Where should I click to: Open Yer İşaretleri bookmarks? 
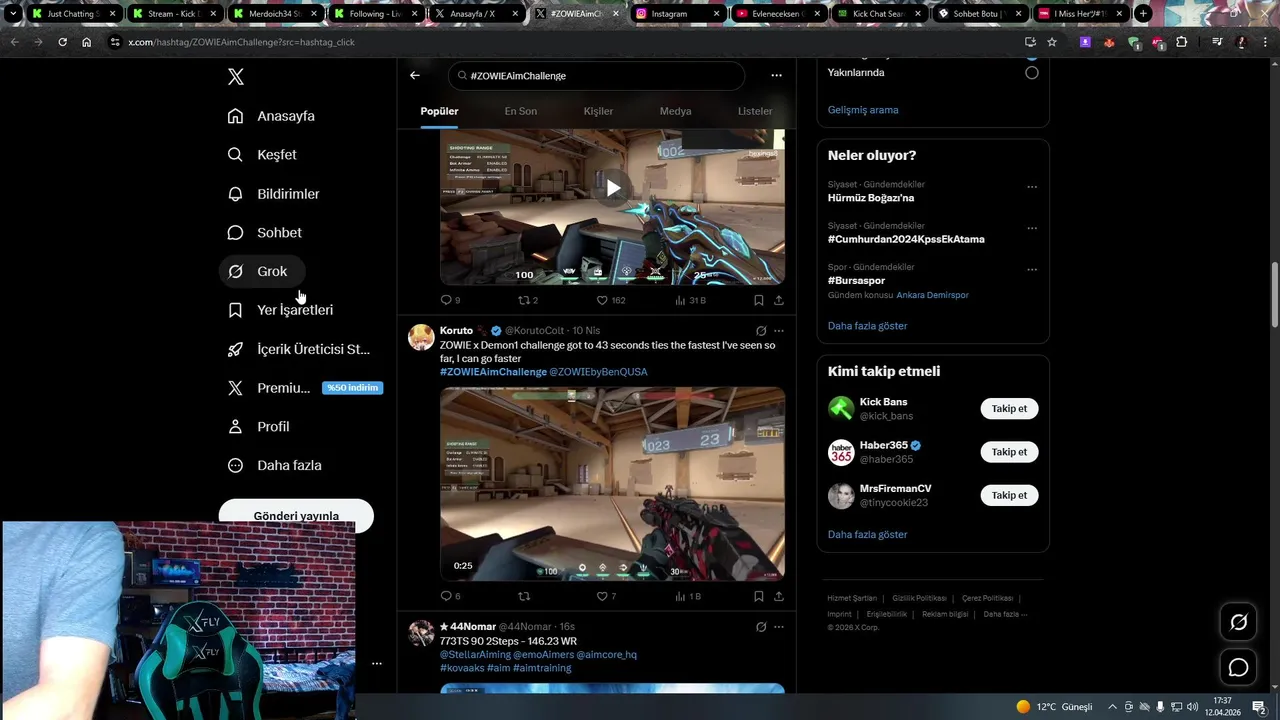tap(281, 310)
